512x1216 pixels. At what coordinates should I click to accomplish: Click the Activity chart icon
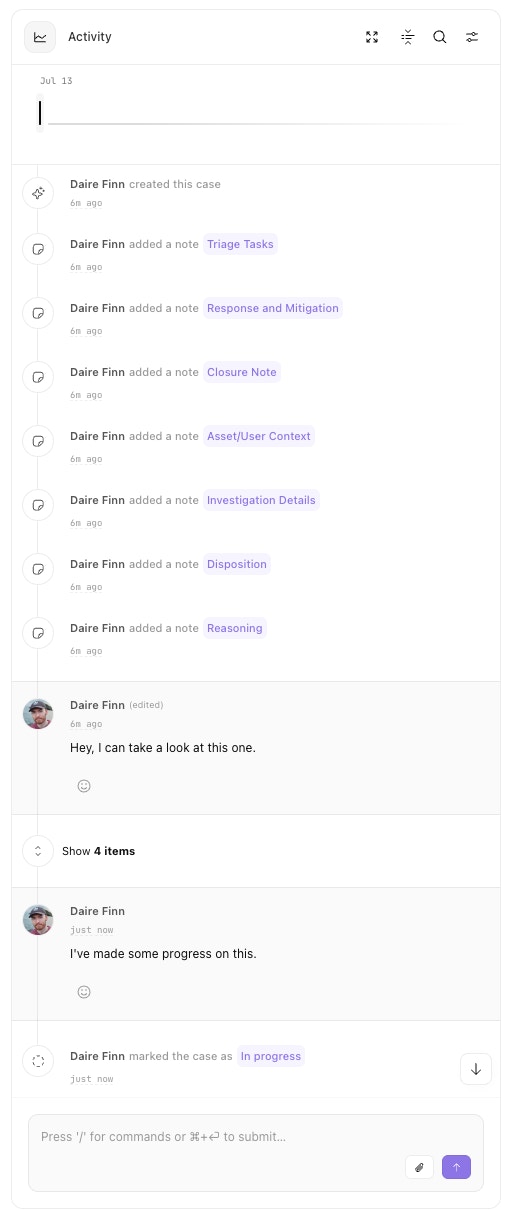40,37
